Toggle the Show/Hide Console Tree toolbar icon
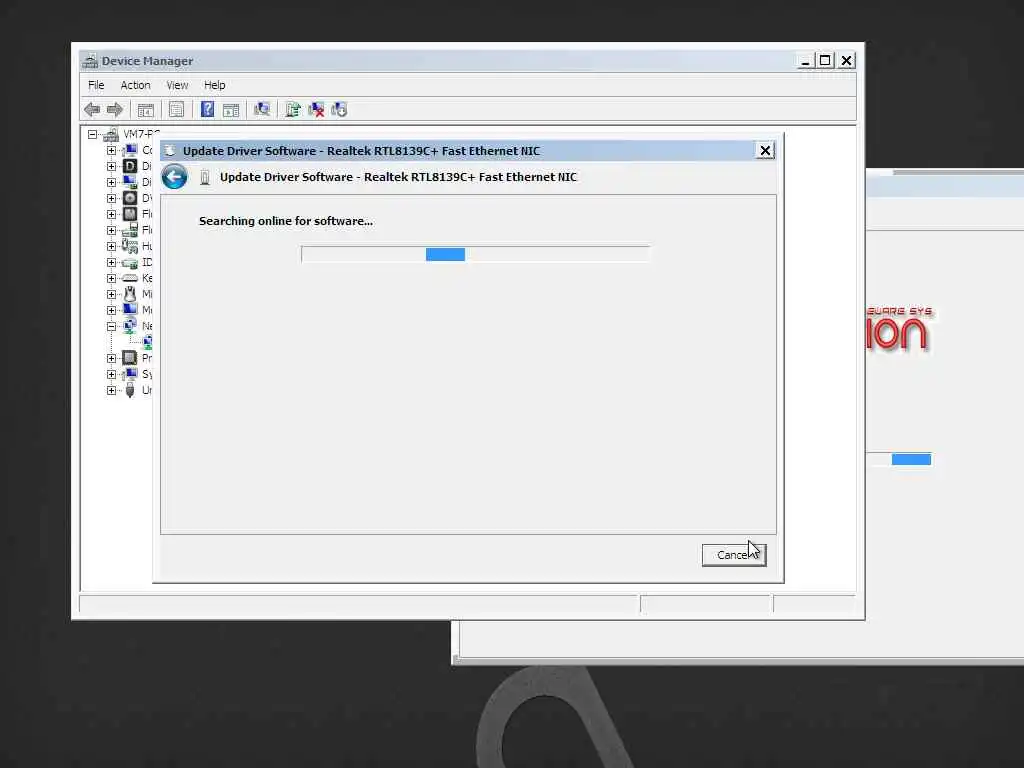The height and width of the screenshot is (768, 1024). coord(146,110)
